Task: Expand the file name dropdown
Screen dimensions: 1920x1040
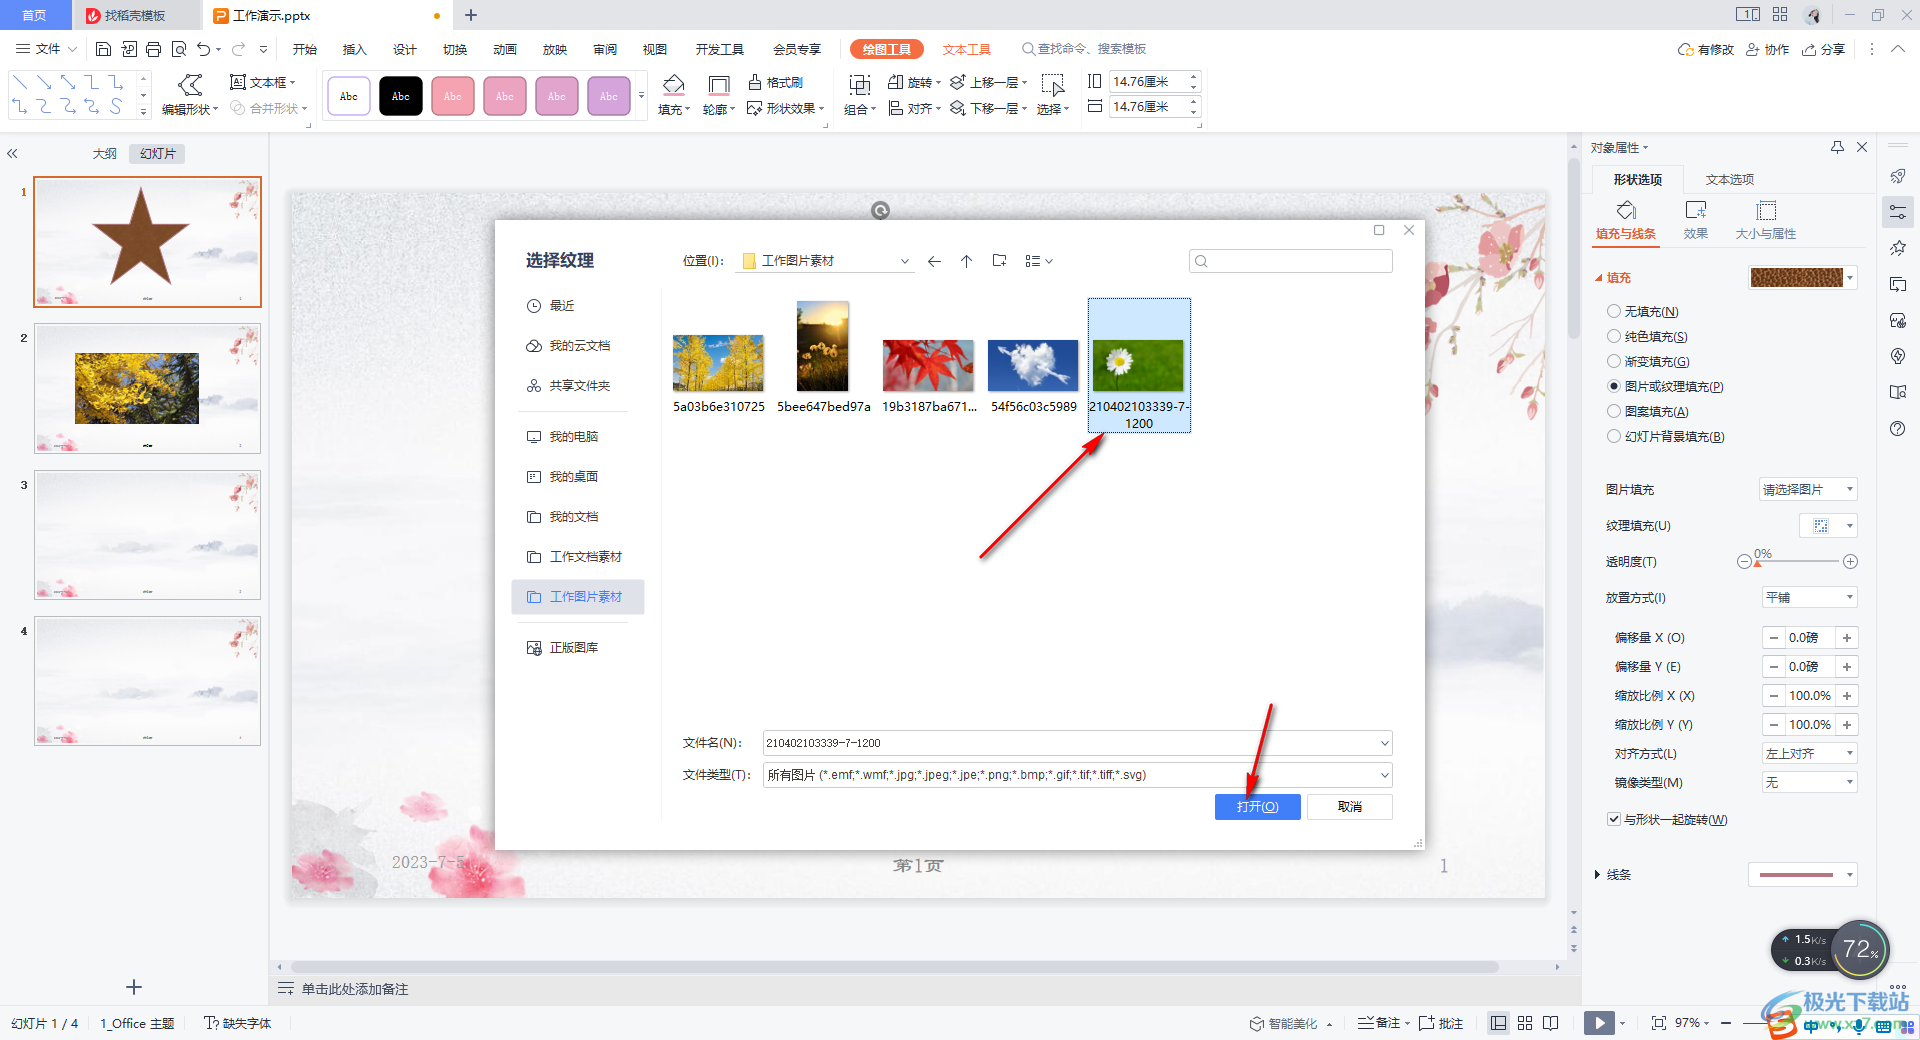Action: tap(1384, 743)
